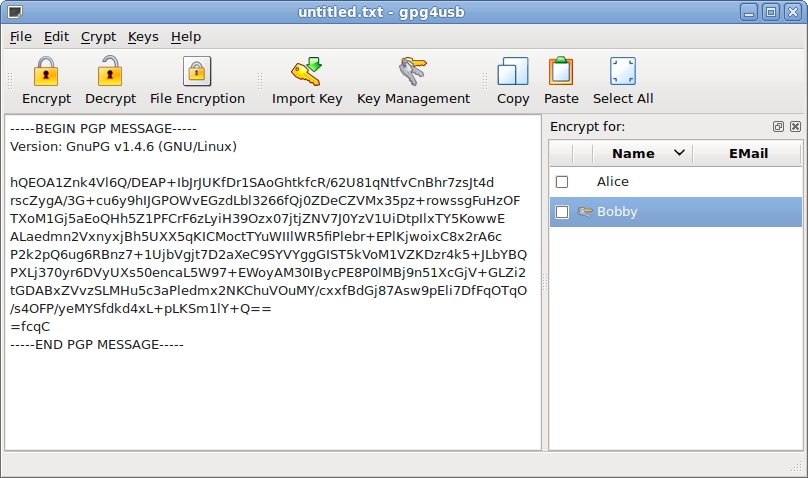Click the Paste clipboard icon
The height and width of the screenshot is (478, 808).
tap(561, 72)
